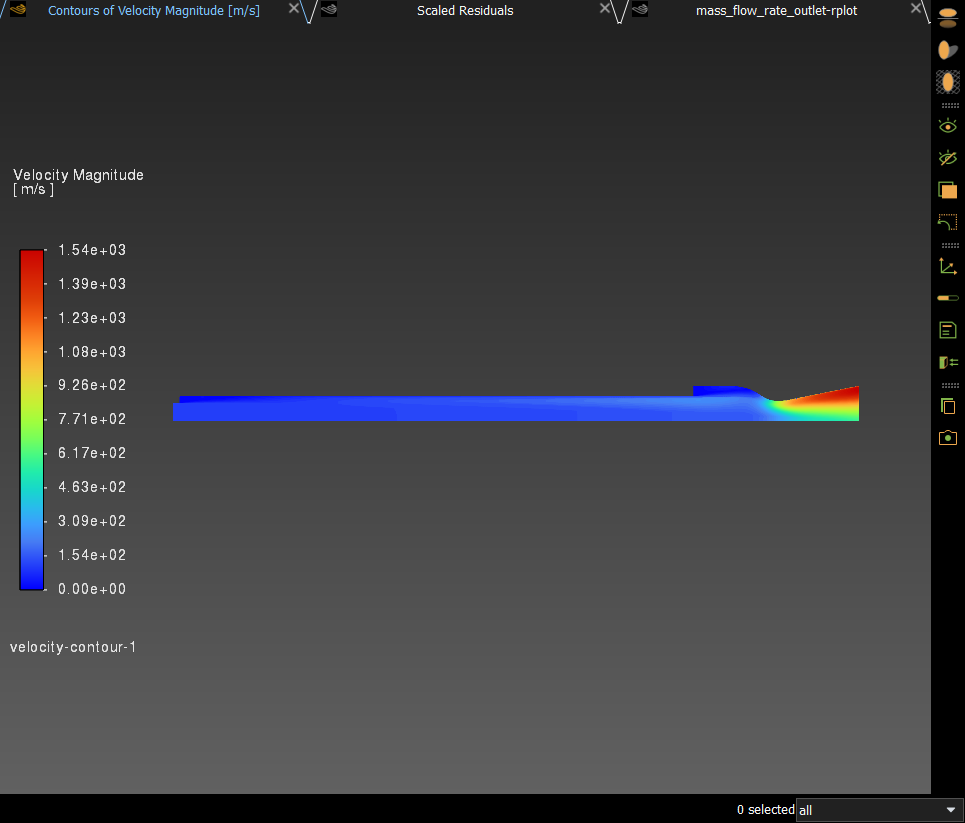Hide surfaces with the crossed-out eye icon

948,158
